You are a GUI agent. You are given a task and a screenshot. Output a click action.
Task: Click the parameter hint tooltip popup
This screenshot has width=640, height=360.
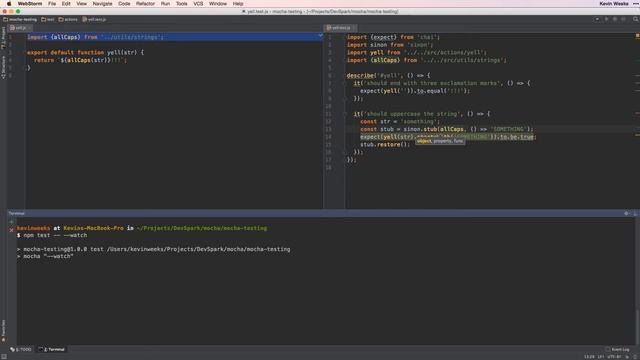(440, 141)
